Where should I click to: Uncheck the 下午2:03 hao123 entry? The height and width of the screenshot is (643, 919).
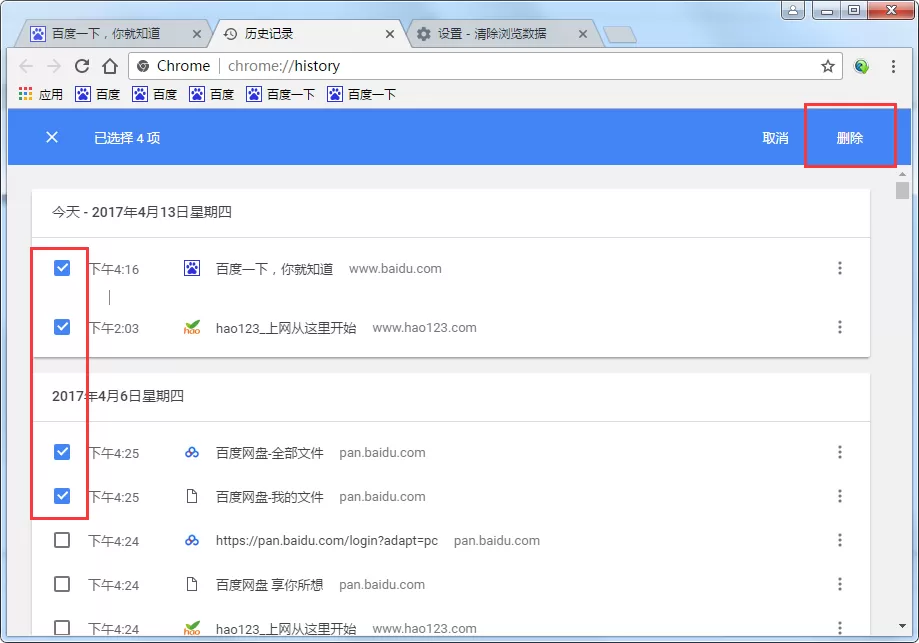(x=62, y=327)
